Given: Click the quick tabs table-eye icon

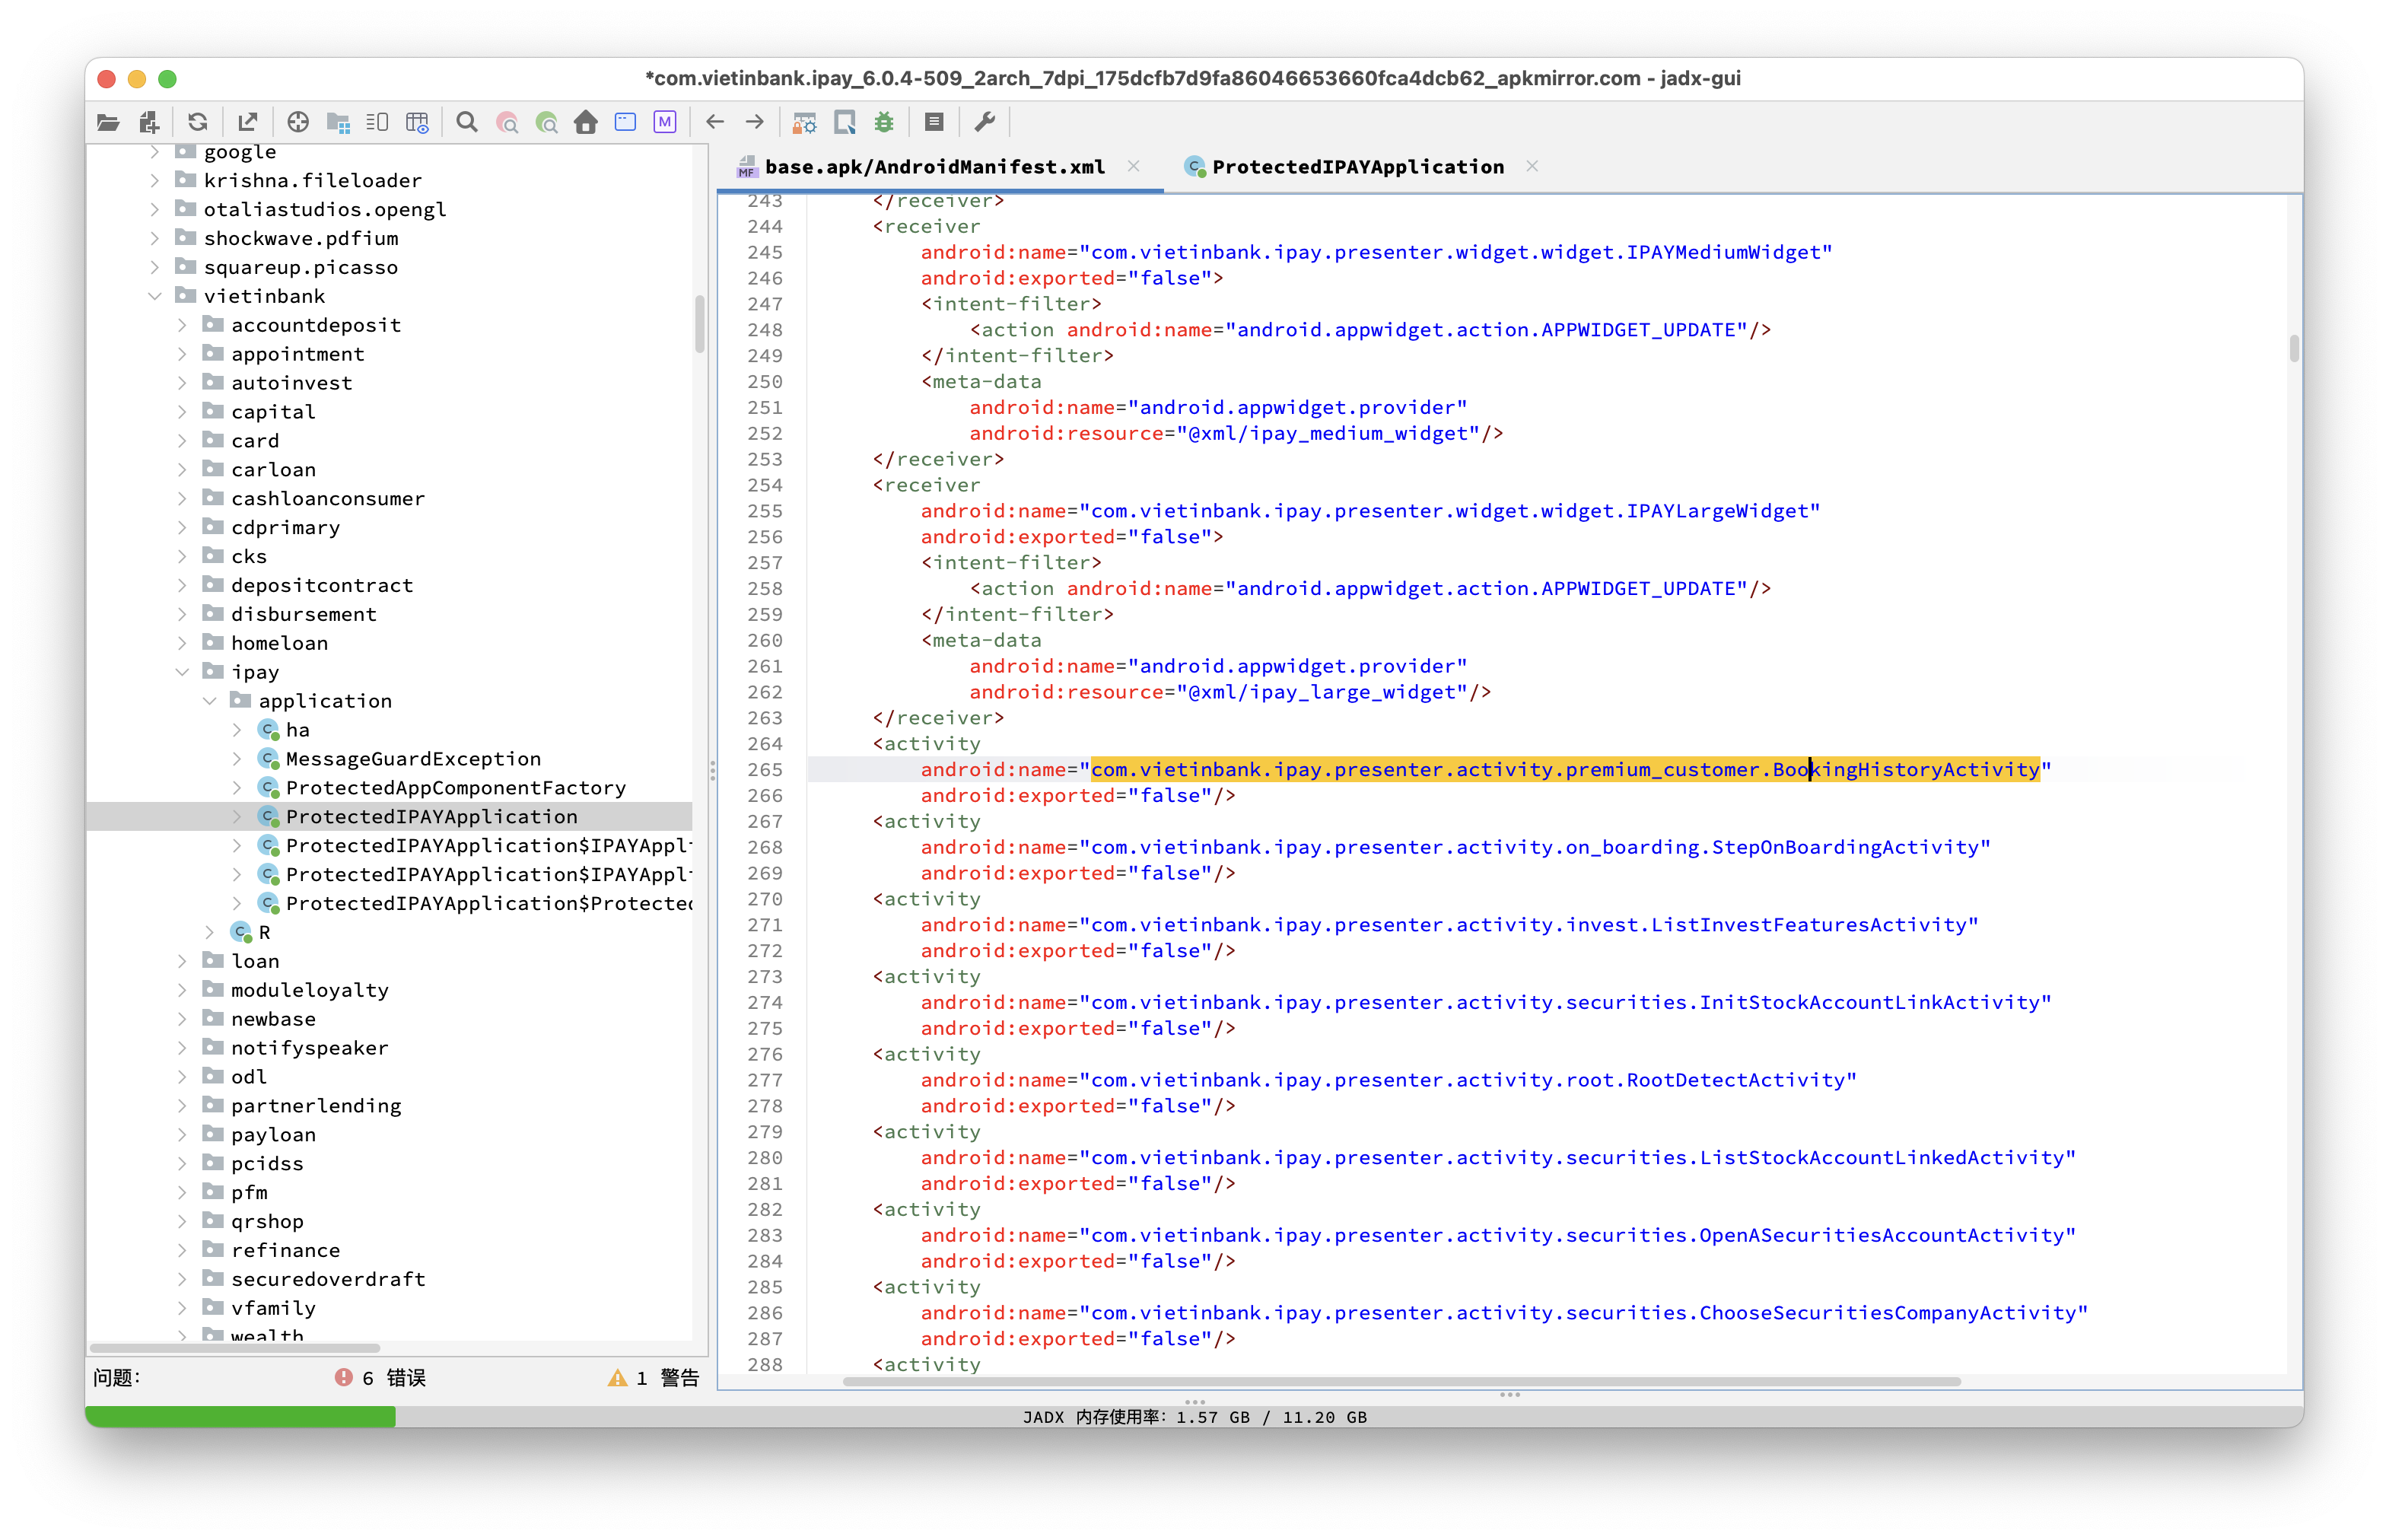Looking at the screenshot, I should tap(417, 122).
